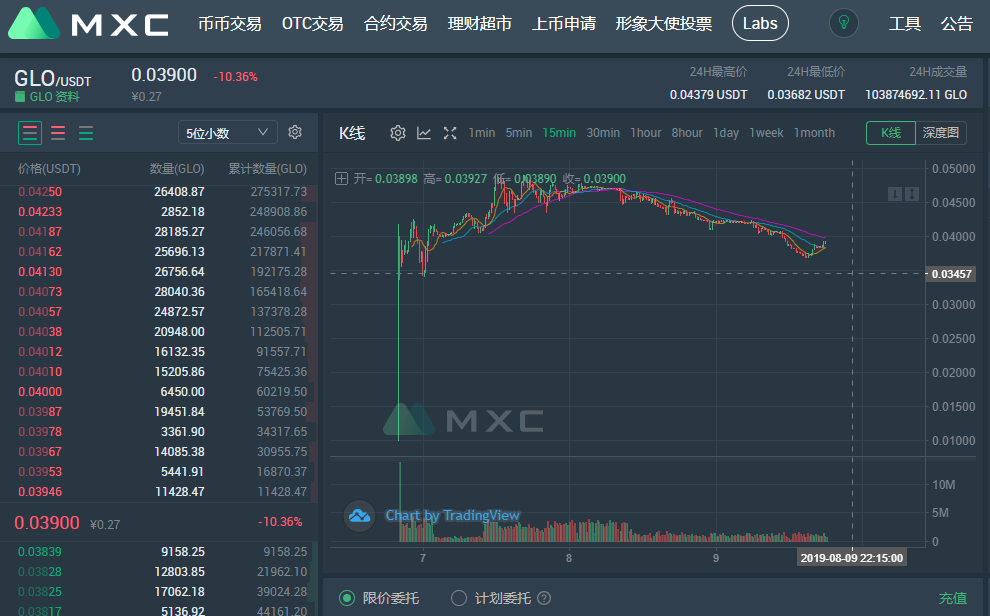Click sell order price 0.04130
The width and height of the screenshot is (990, 616).
[x=40, y=271]
